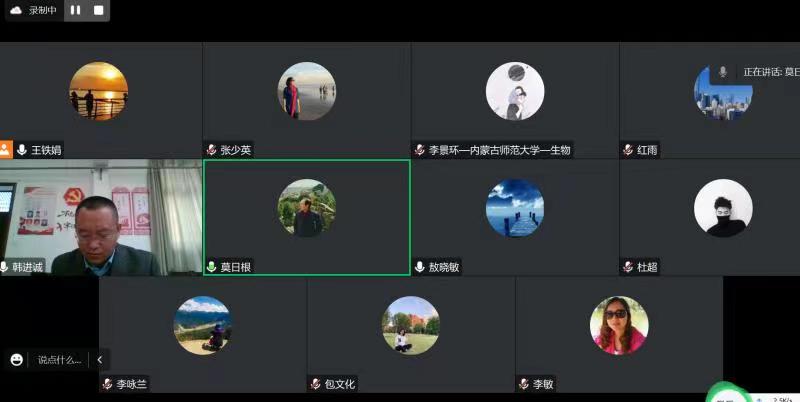Click the '说点什么...' chat input field

tap(59, 359)
